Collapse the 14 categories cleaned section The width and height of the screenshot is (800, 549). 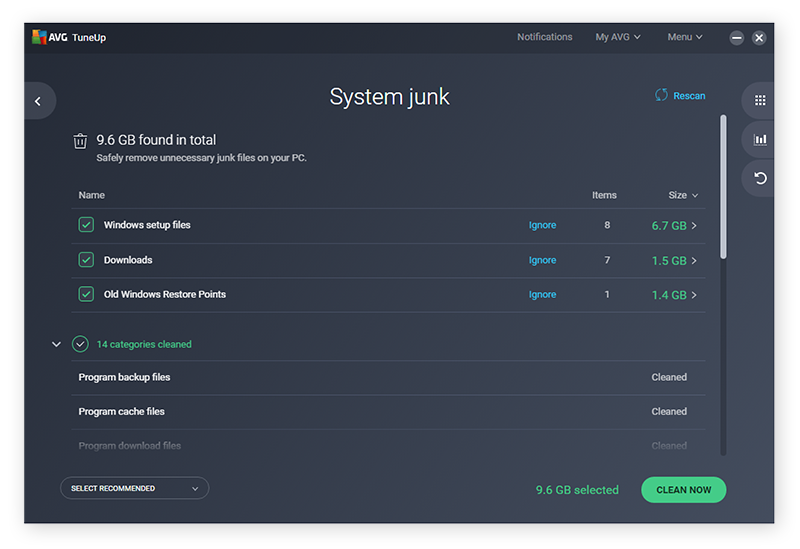click(56, 344)
